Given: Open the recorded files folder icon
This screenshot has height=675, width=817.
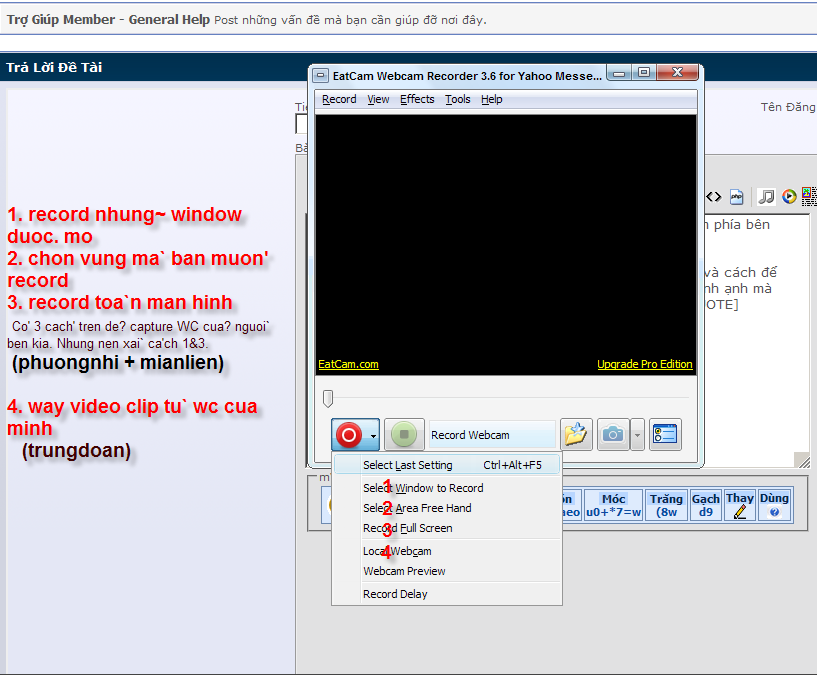Looking at the screenshot, I should tap(575, 435).
